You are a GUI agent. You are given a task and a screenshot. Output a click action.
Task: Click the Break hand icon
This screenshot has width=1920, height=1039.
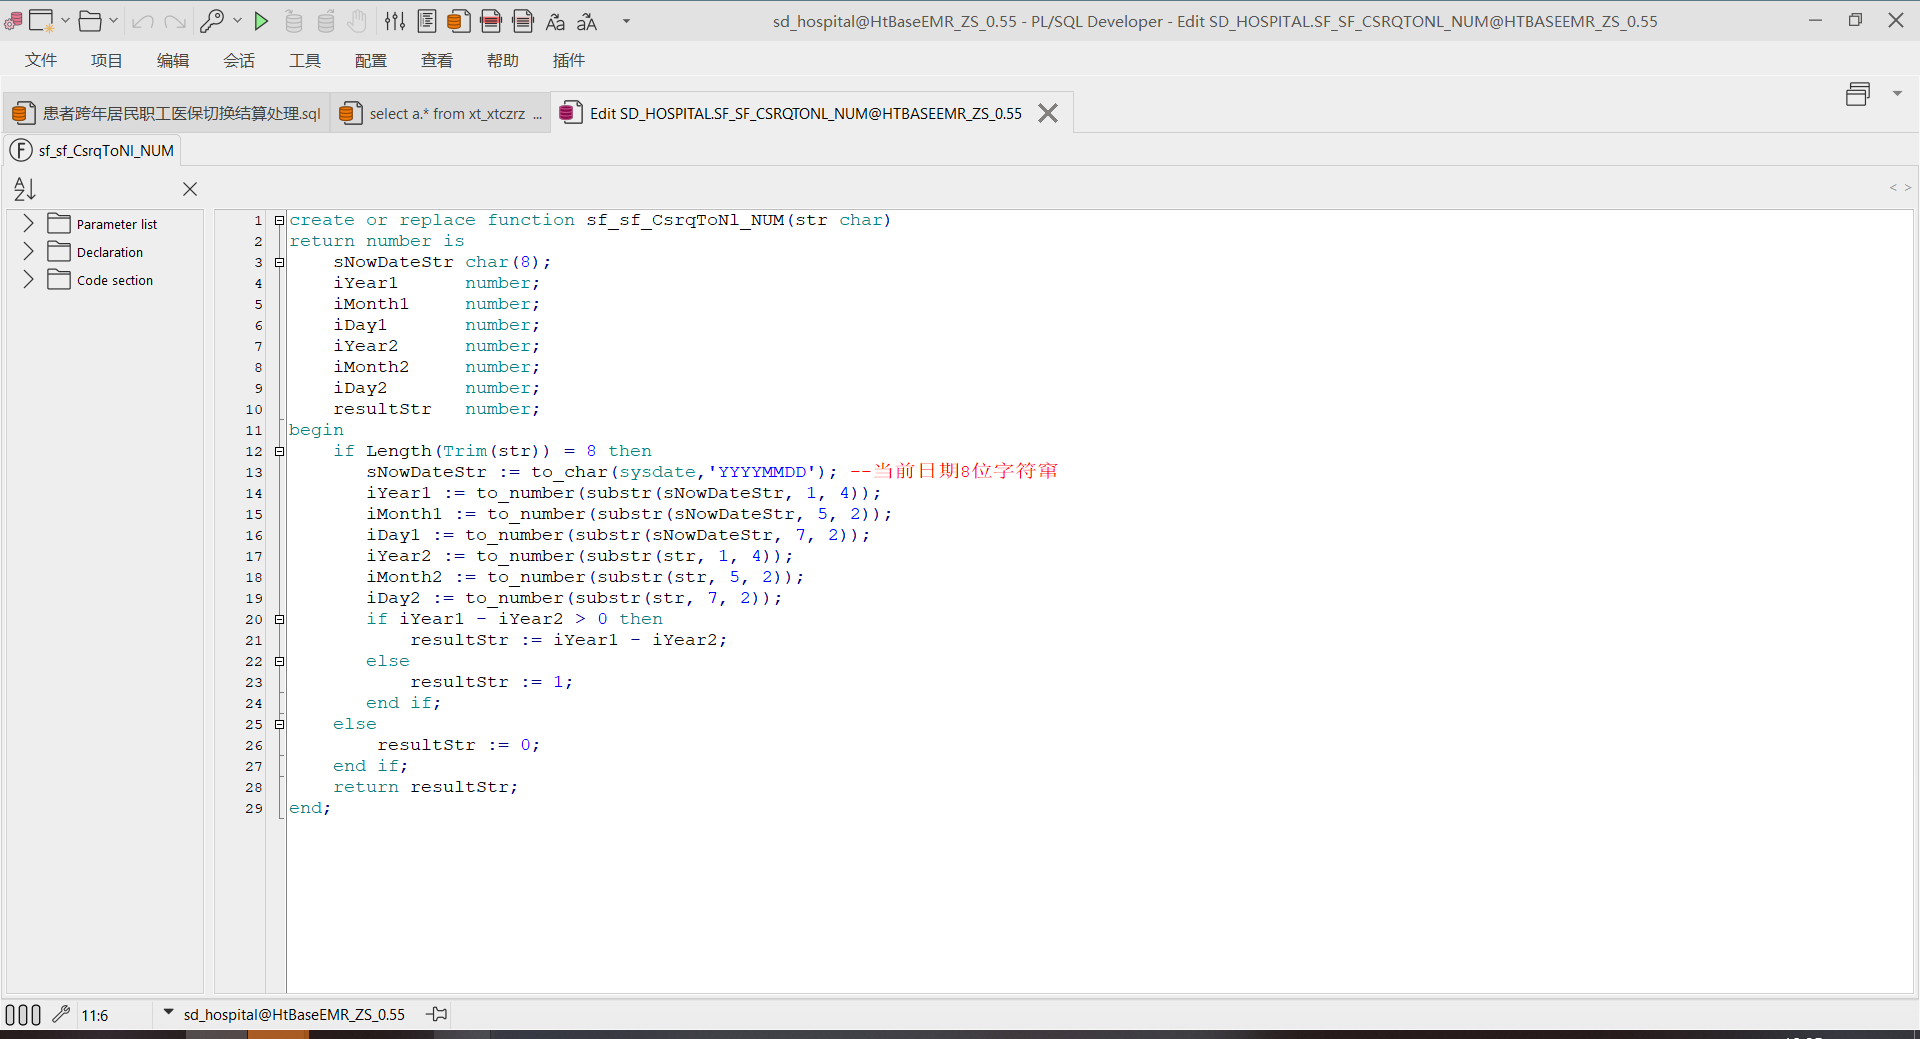[x=358, y=21]
